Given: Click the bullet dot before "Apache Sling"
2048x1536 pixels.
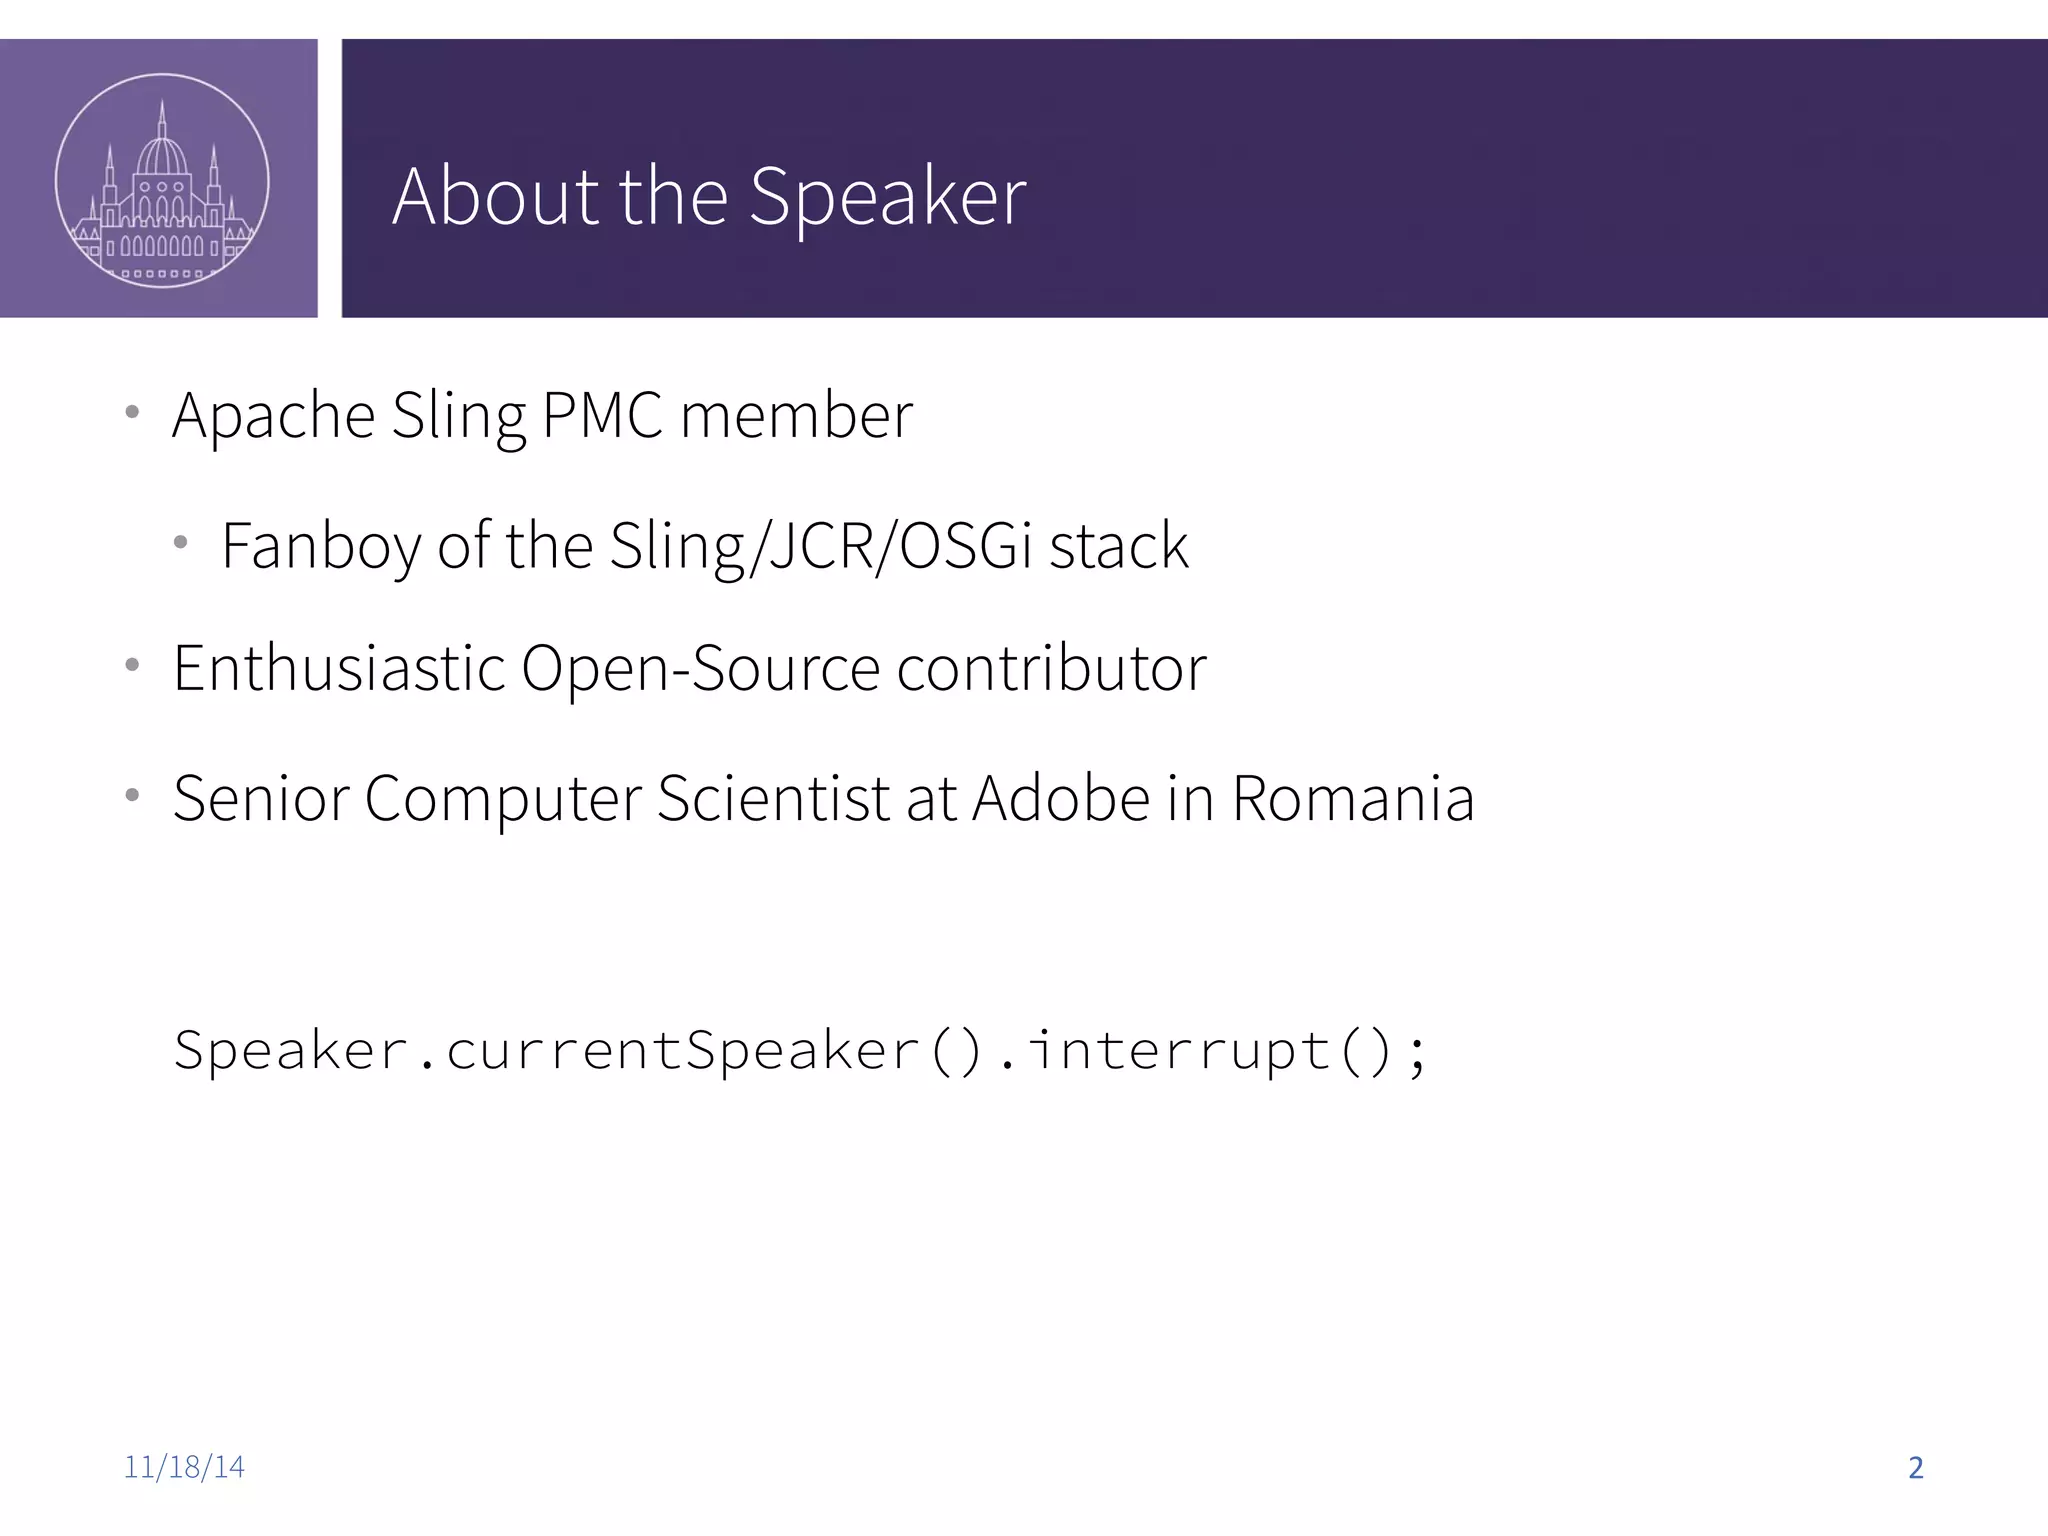Looking at the screenshot, I should [132, 412].
